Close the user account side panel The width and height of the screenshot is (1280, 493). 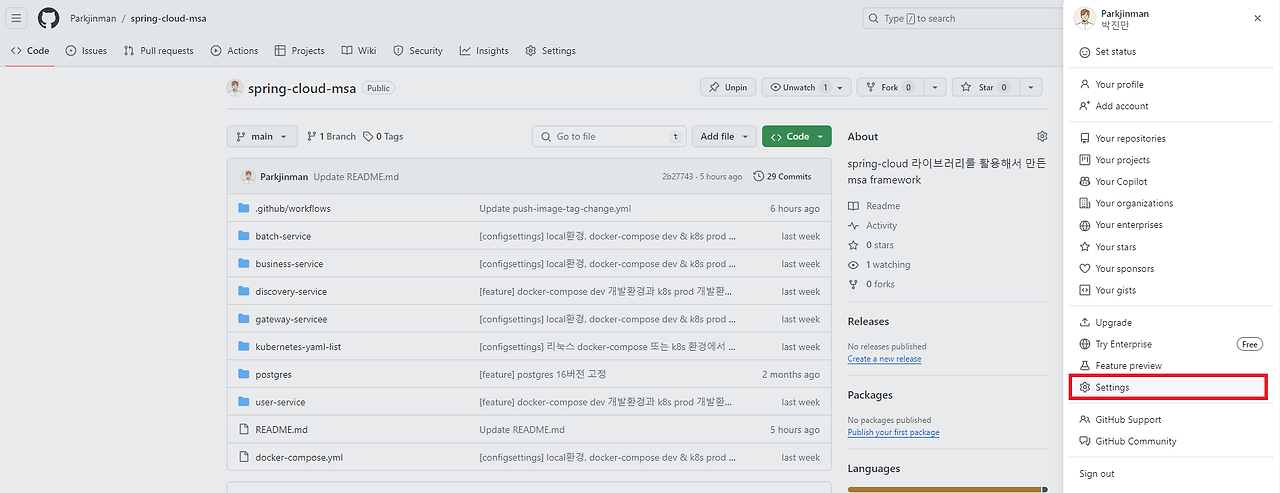click(x=1257, y=18)
